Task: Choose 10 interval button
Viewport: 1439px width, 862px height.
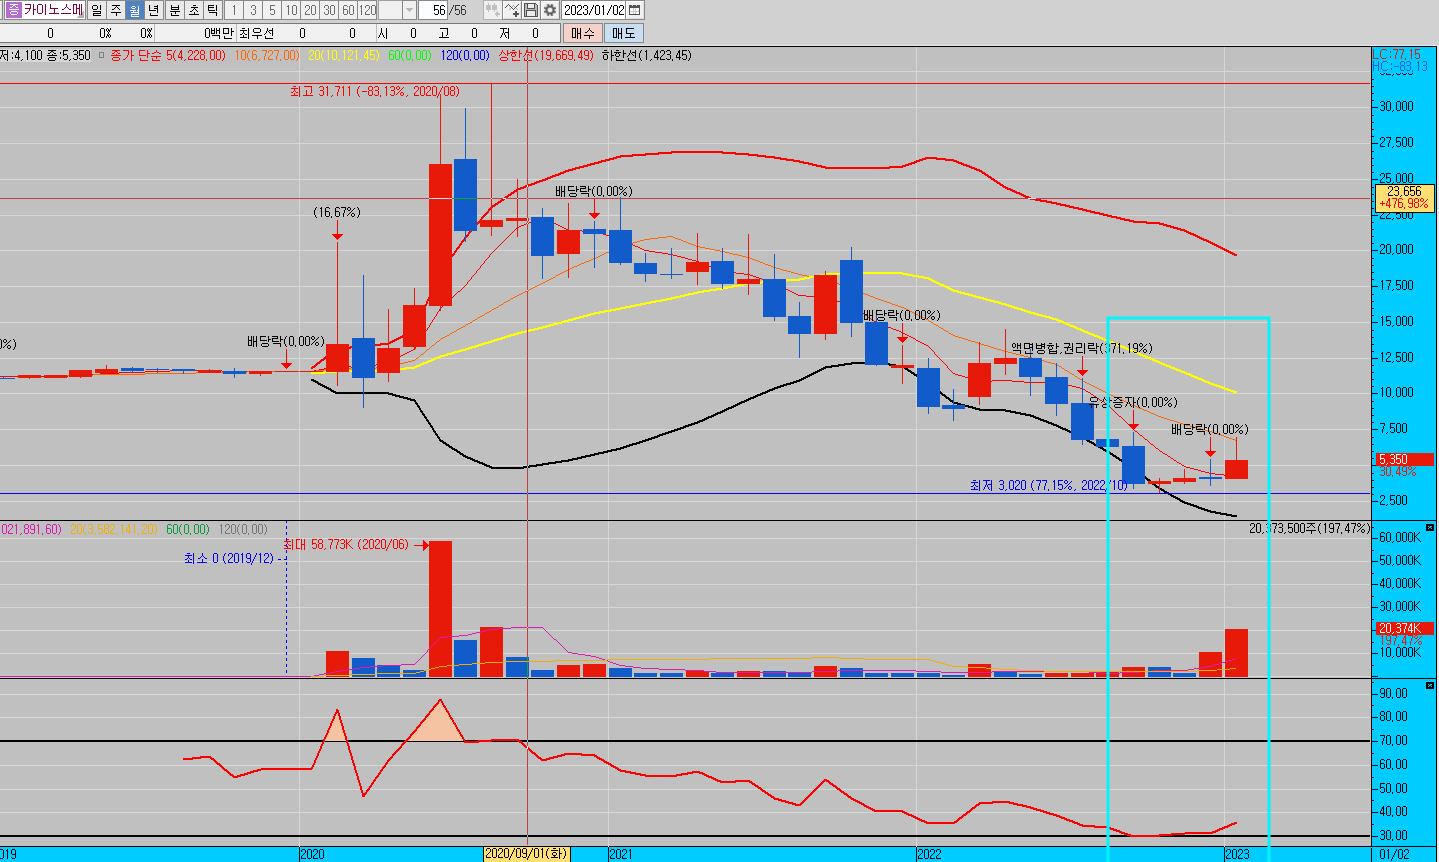Action: (291, 10)
